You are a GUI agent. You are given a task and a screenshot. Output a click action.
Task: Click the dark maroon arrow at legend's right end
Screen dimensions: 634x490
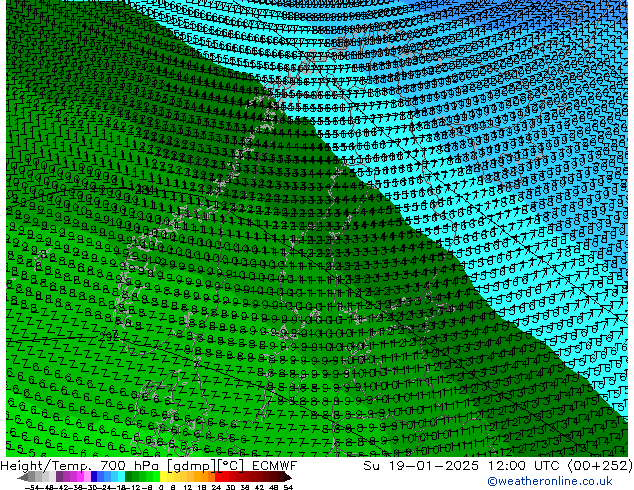click(x=287, y=477)
